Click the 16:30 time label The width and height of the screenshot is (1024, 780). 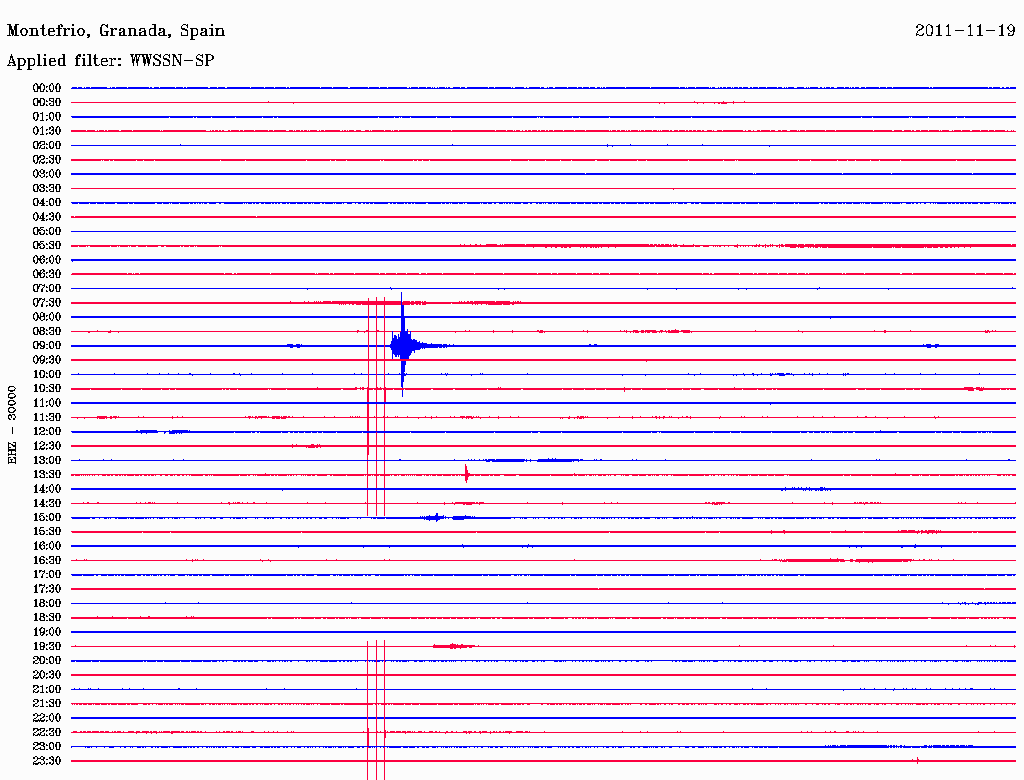coord(47,560)
